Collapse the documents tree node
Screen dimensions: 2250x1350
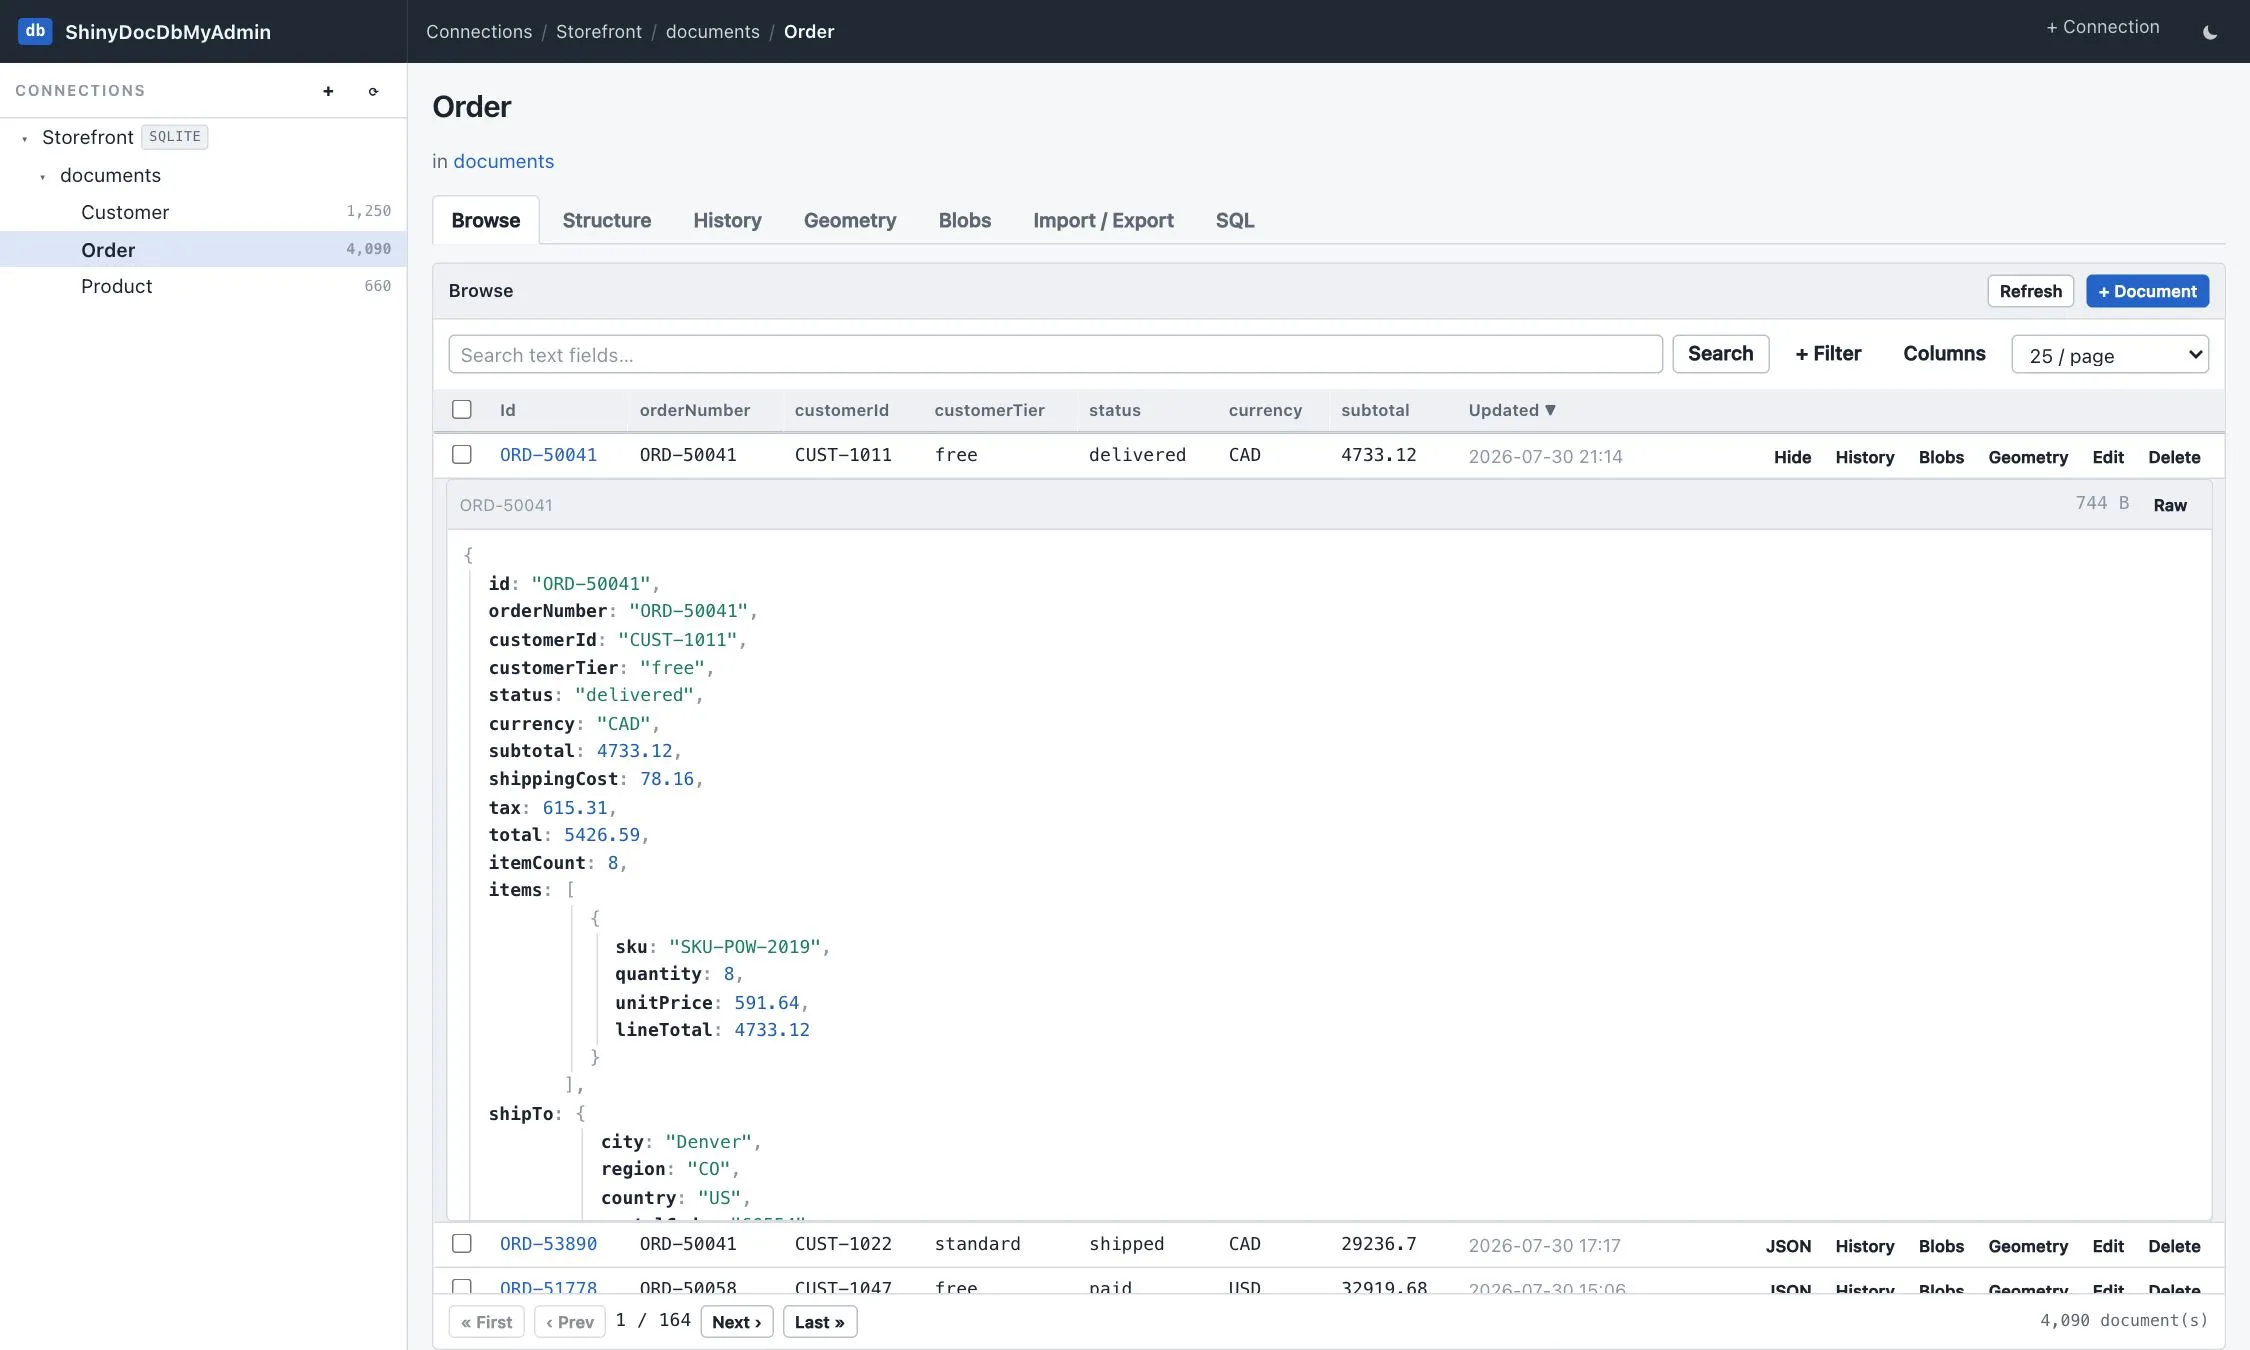pyautogui.click(x=43, y=177)
